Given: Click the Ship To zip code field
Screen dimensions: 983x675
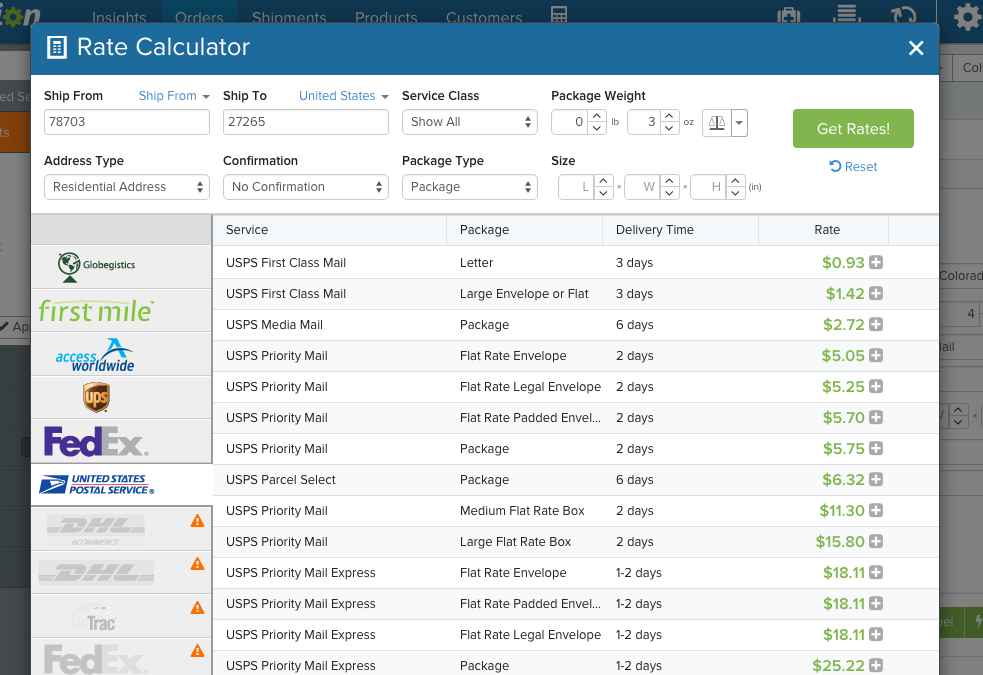Looking at the screenshot, I should point(305,122).
